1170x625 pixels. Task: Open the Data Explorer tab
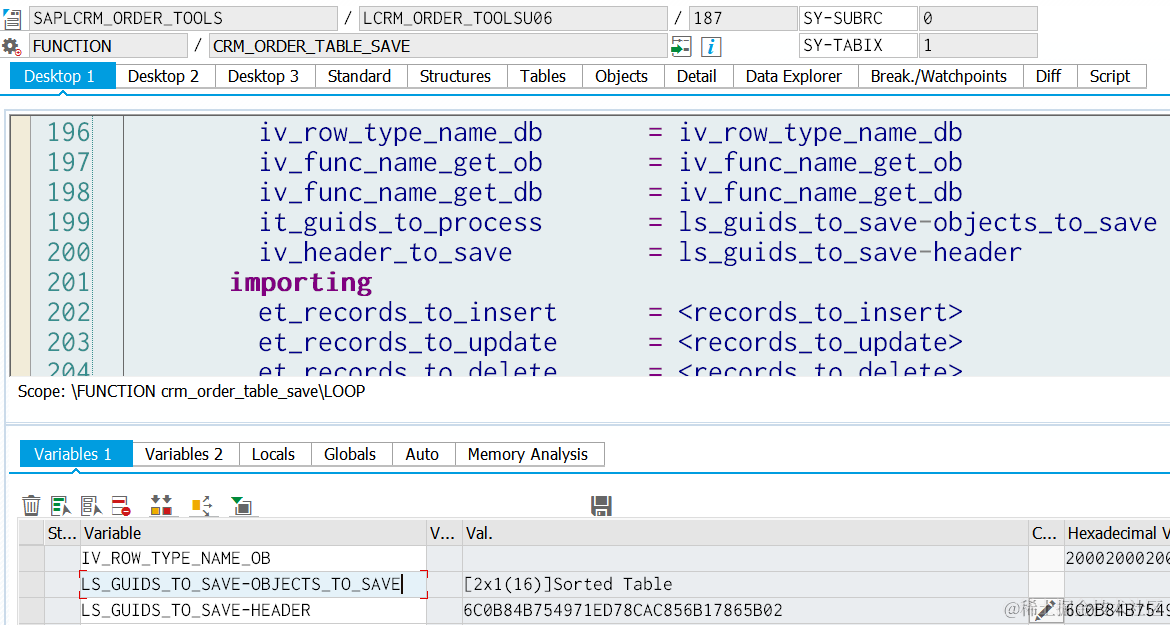point(794,76)
